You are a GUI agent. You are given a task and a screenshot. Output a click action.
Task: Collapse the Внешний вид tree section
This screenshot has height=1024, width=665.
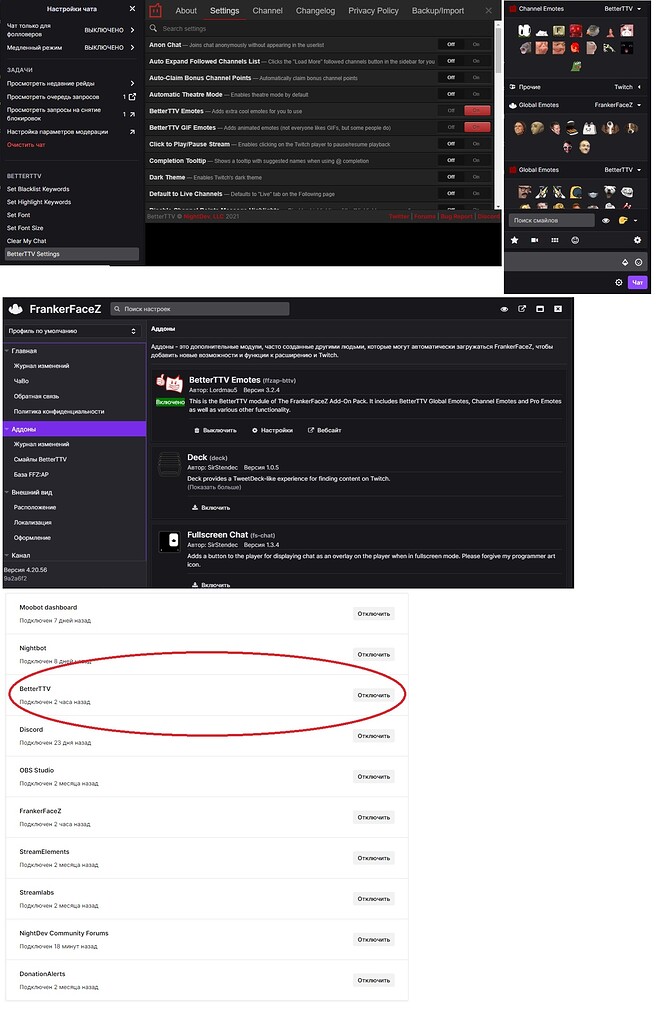[x=7, y=492]
